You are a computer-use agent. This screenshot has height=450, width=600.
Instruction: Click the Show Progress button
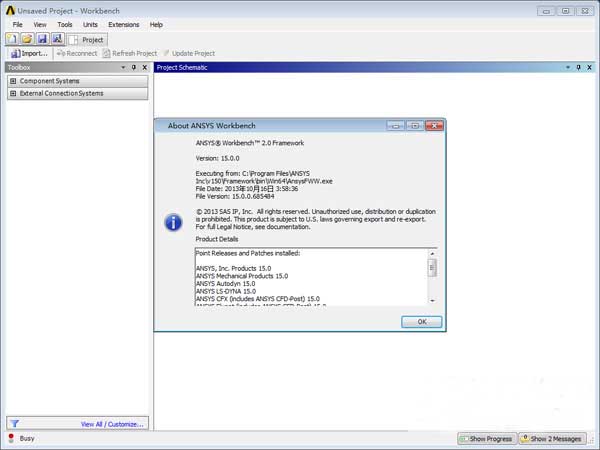(x=487, y=439)
